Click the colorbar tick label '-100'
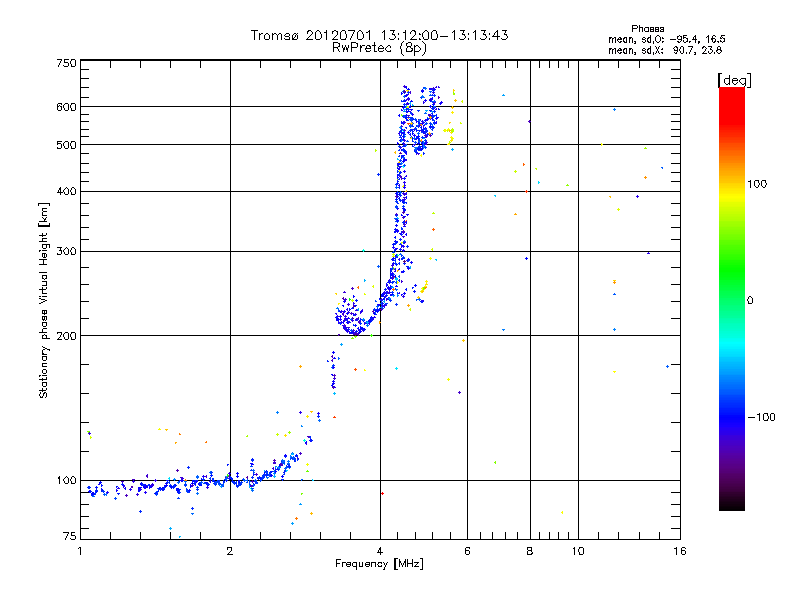 tap(761, 417)
